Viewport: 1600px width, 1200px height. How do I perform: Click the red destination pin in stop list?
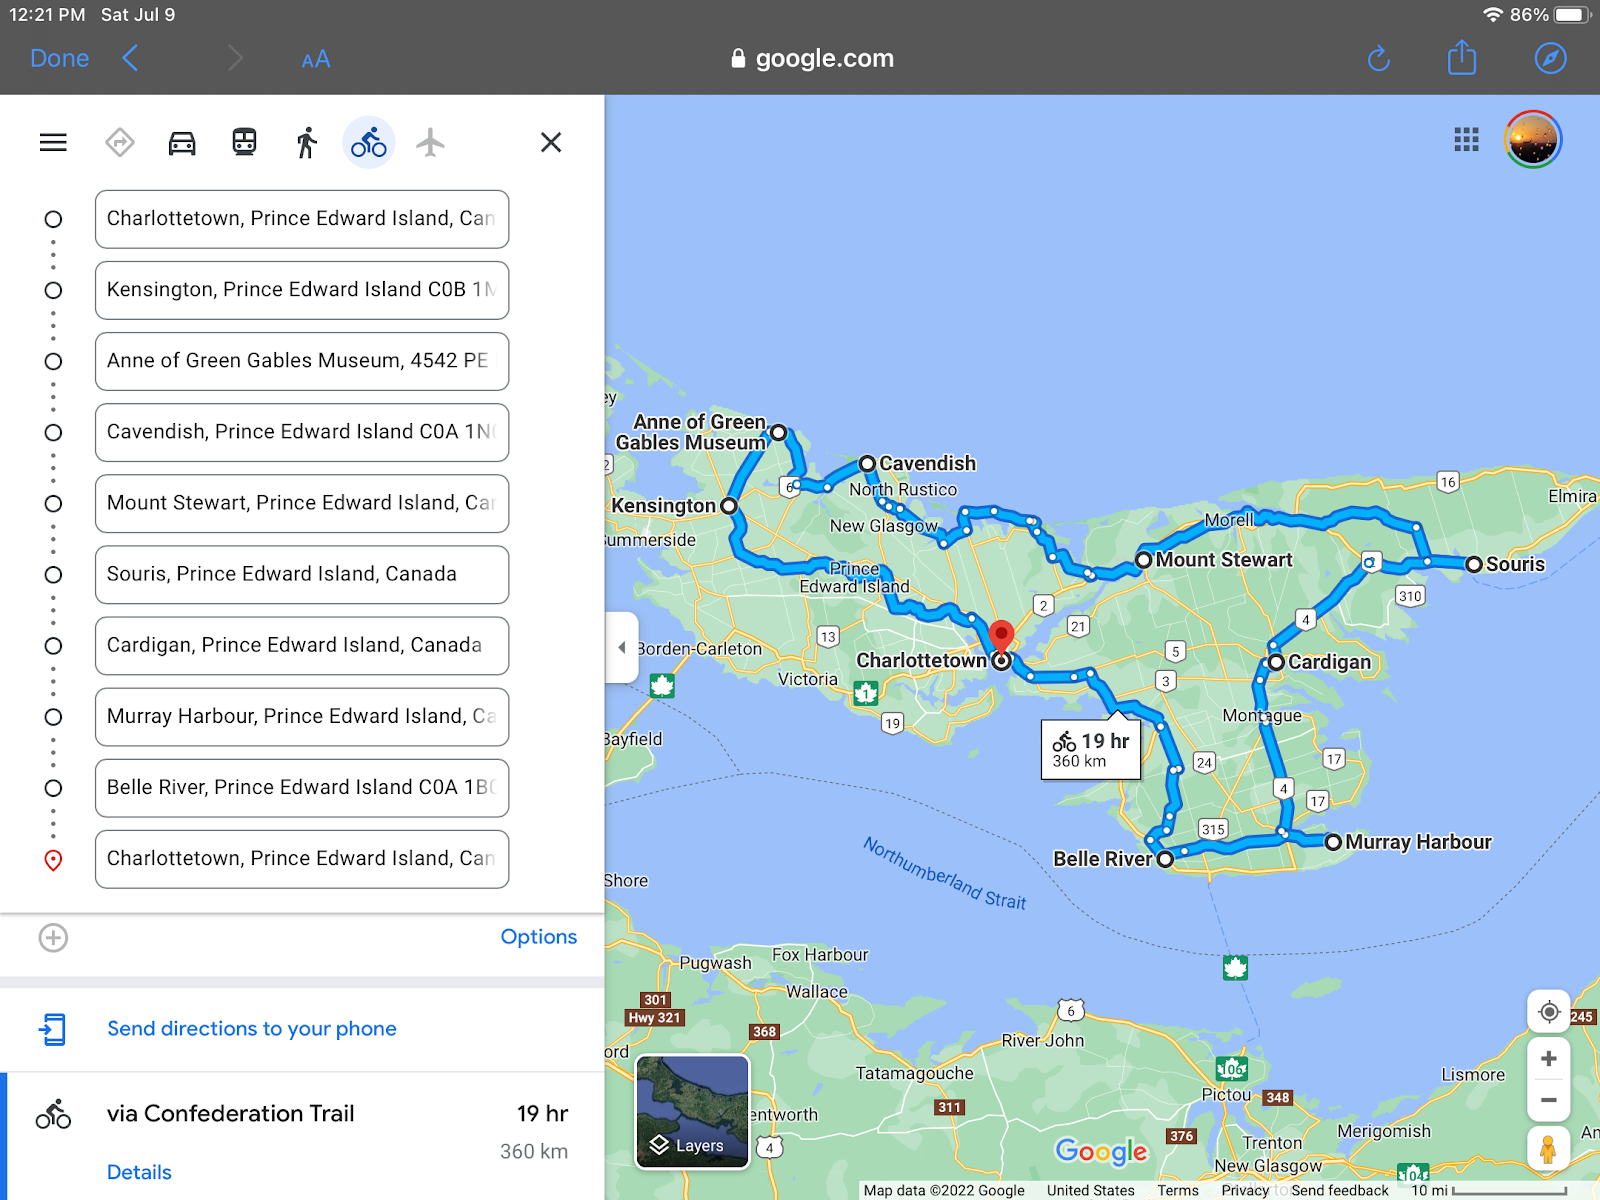pos(54,860)
